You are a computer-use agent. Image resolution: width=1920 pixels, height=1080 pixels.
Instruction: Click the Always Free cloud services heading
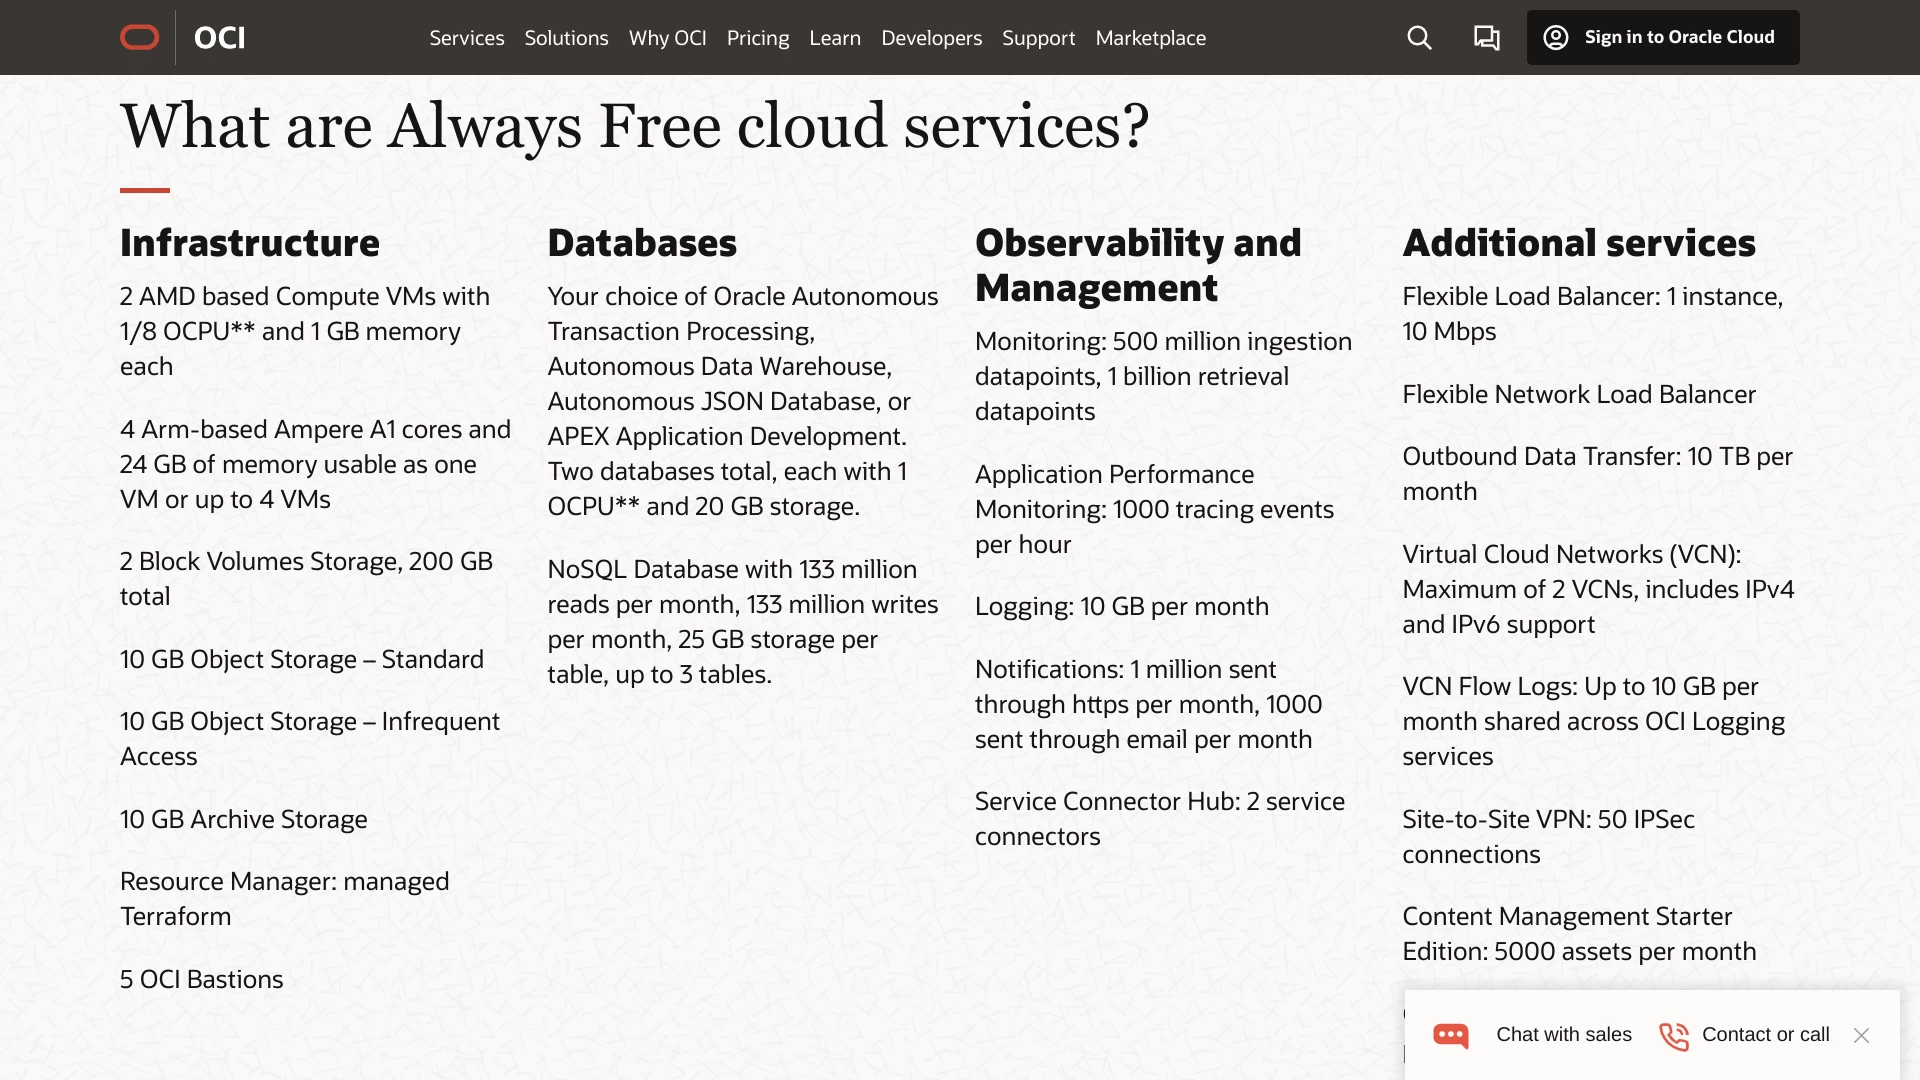pyautogui.click(x=634, y=126)
